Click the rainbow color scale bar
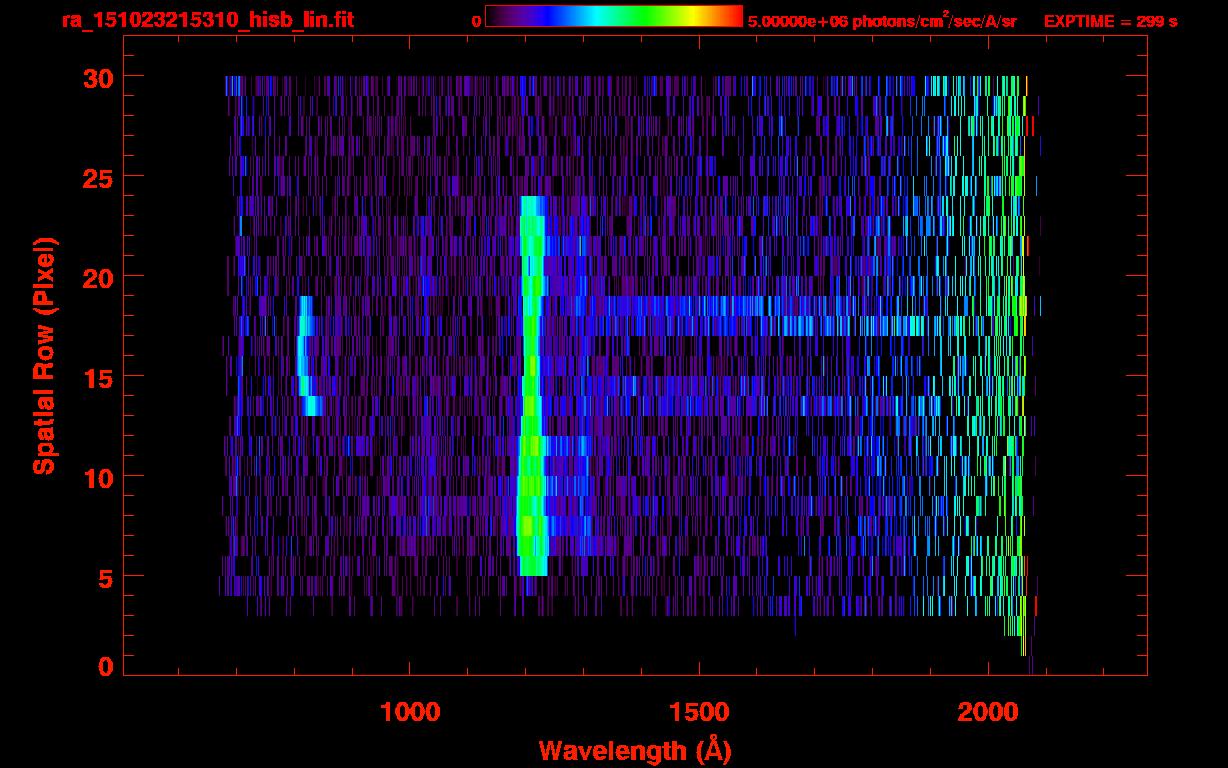This screenshot has width=1228, height=768. coord(614,16)
